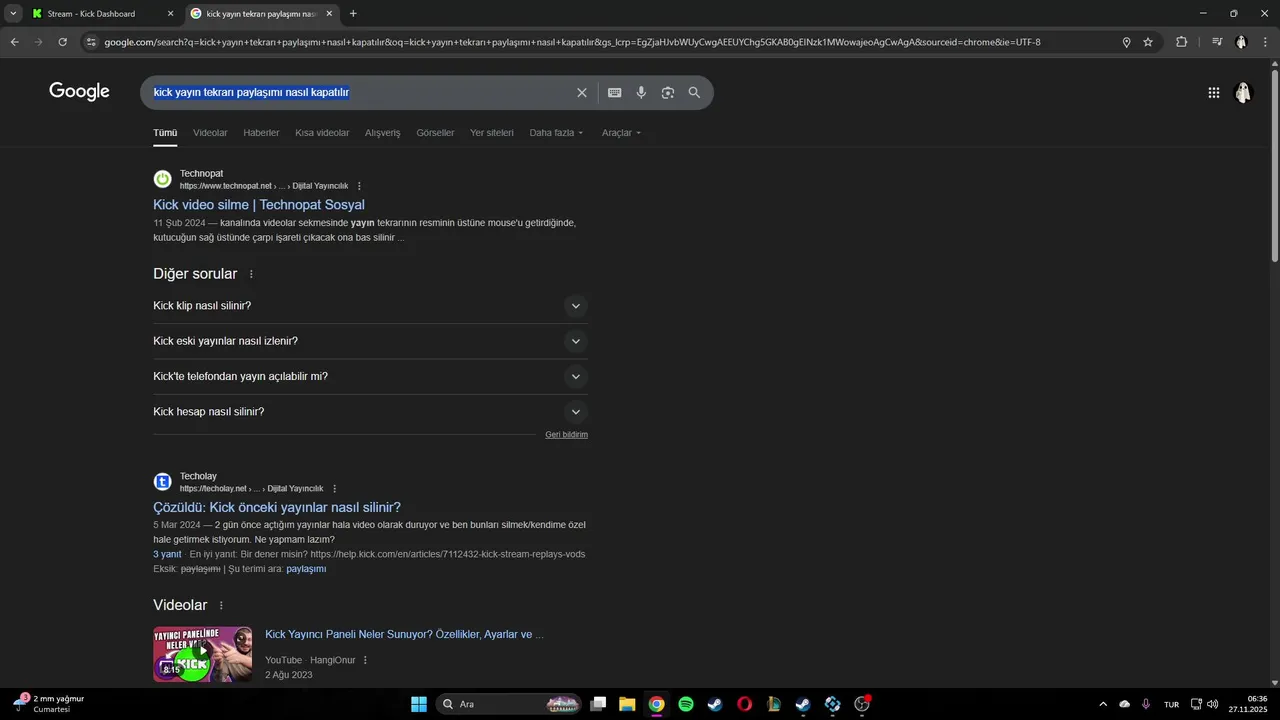Click the Techolay site favicon
The height and width of the screenshot is (720, 1280).
[x=162, y=482]
